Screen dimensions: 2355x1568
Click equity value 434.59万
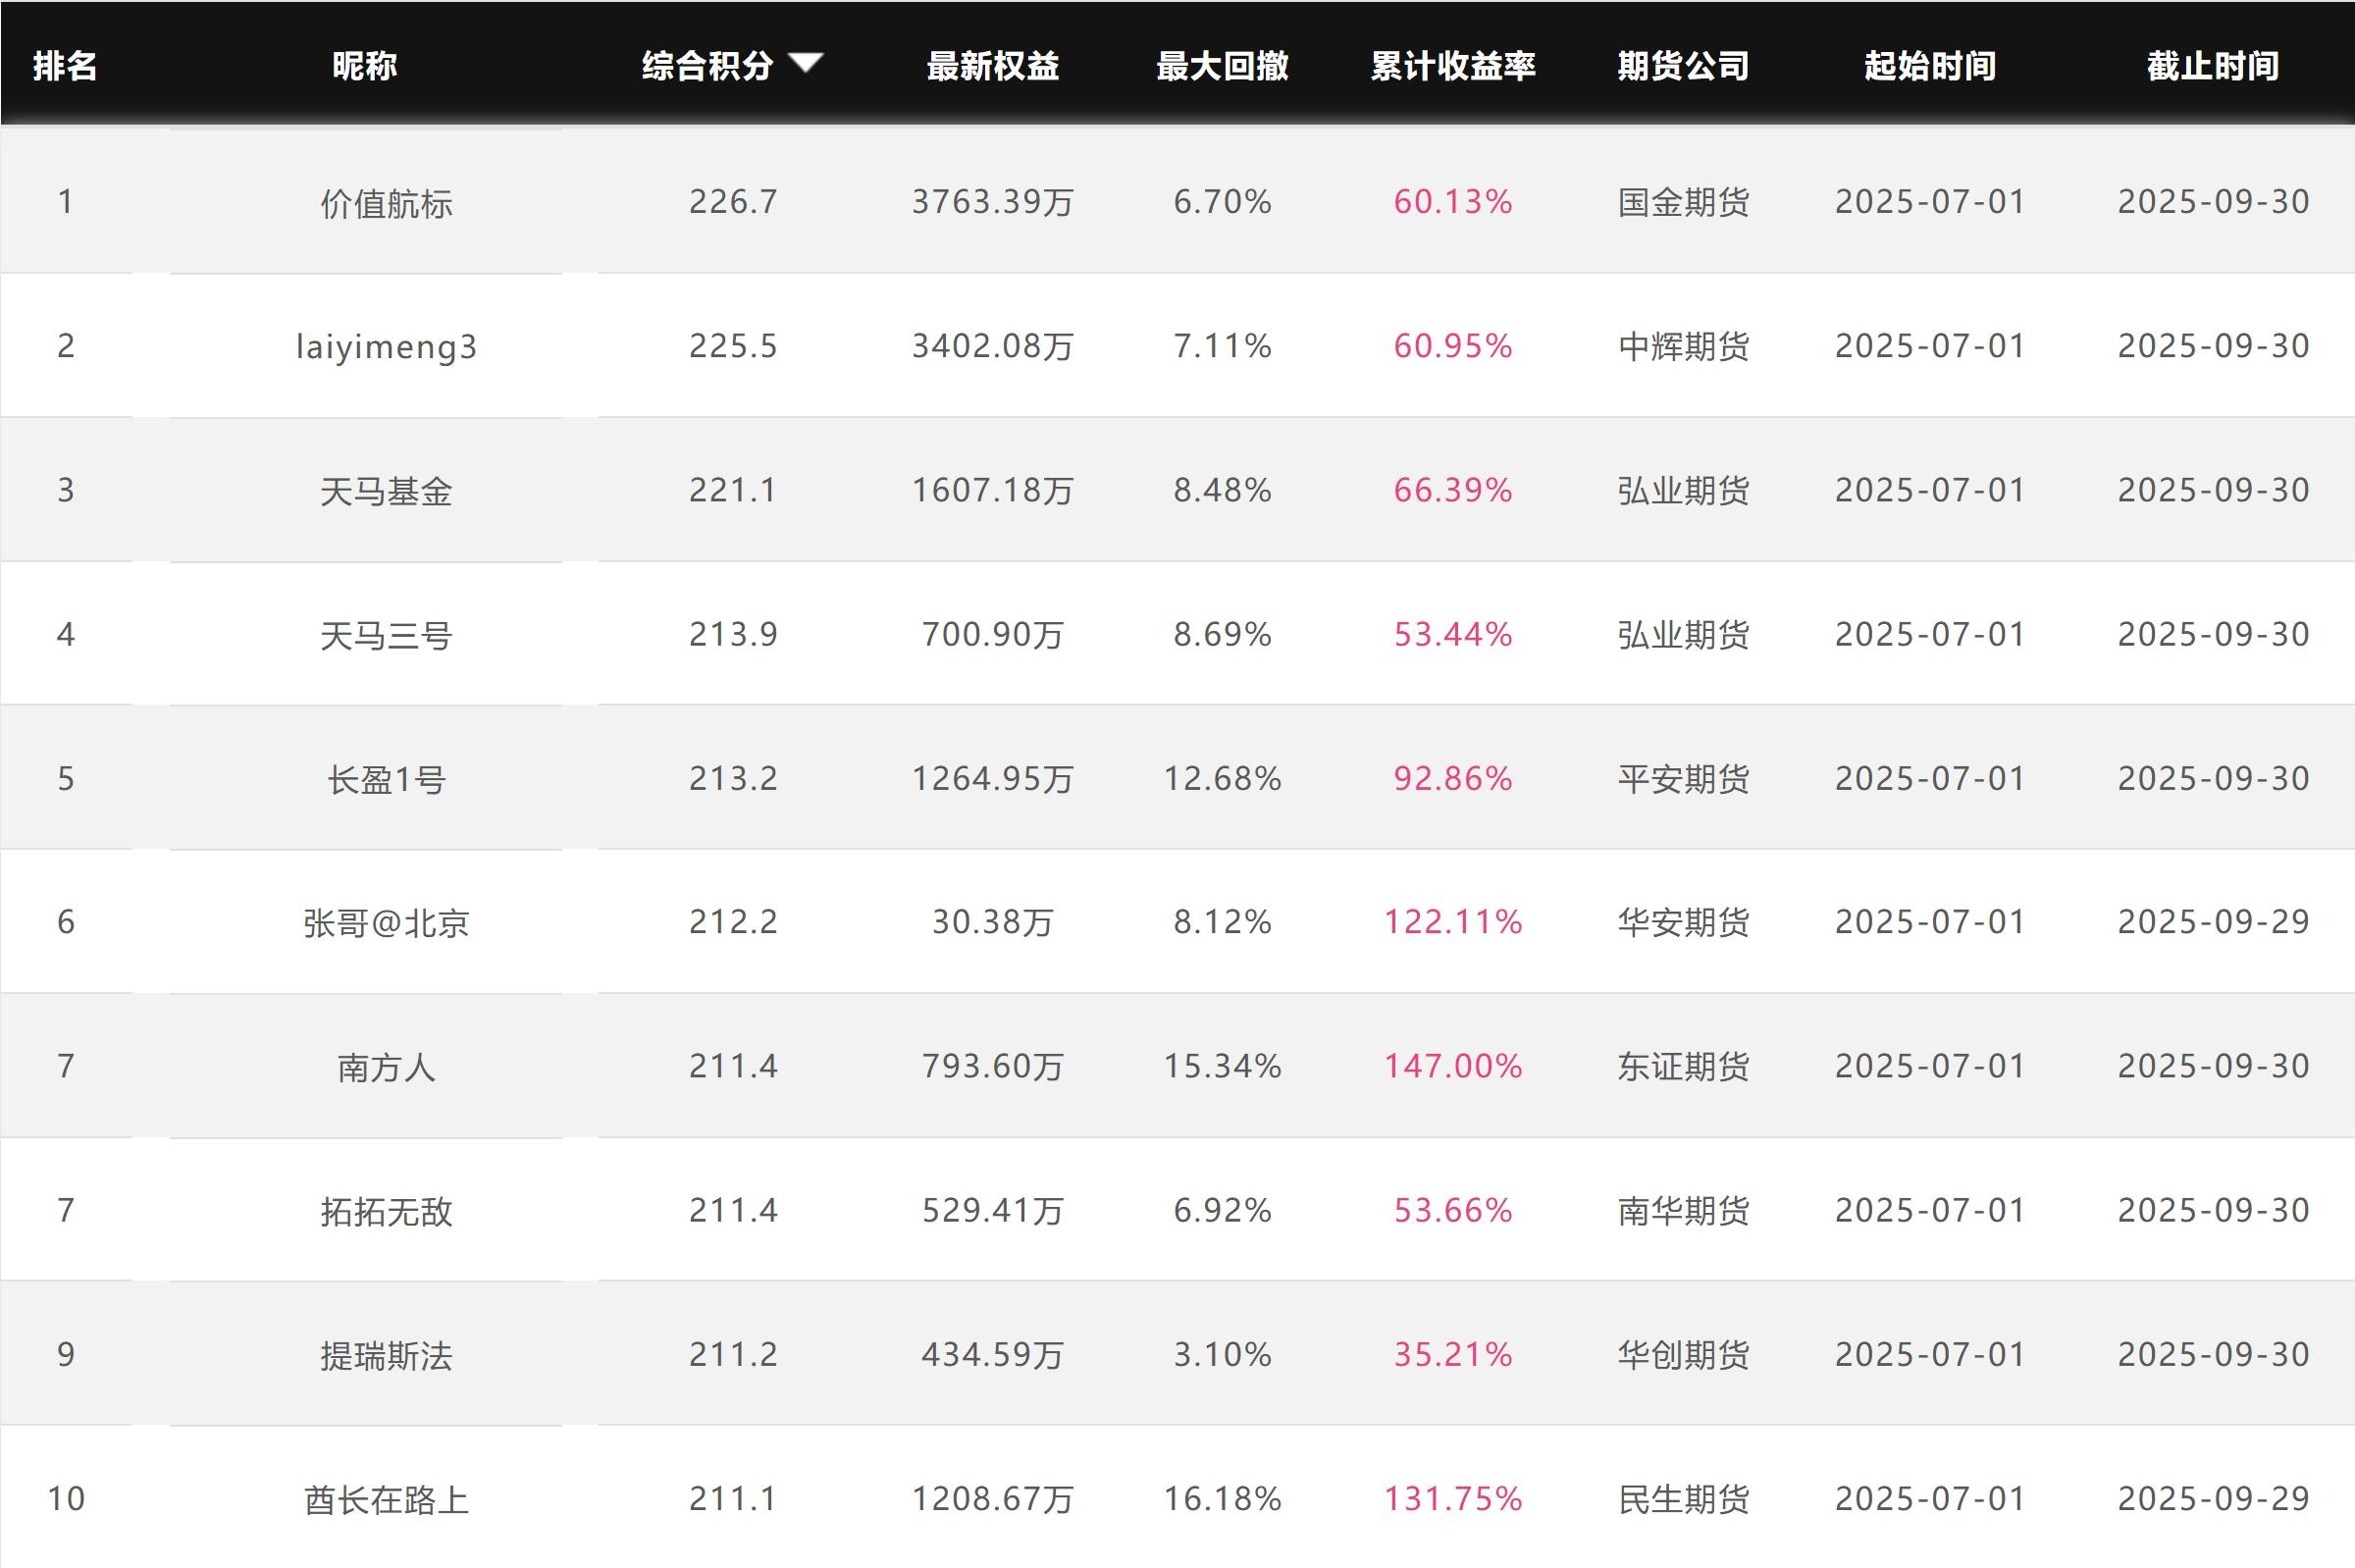992,1354
